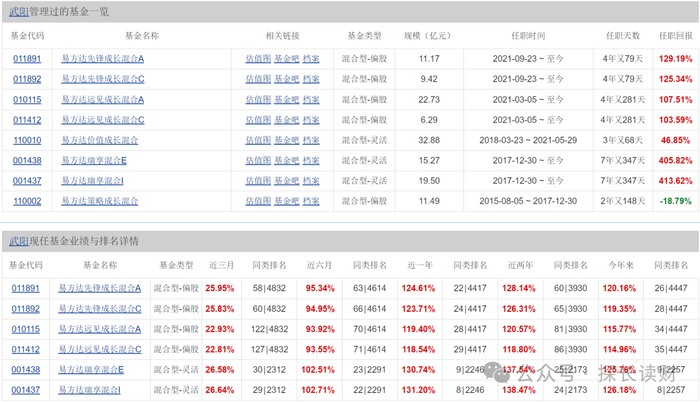Open 易方达先锋成长混合A in the performance table

[100, 288]
